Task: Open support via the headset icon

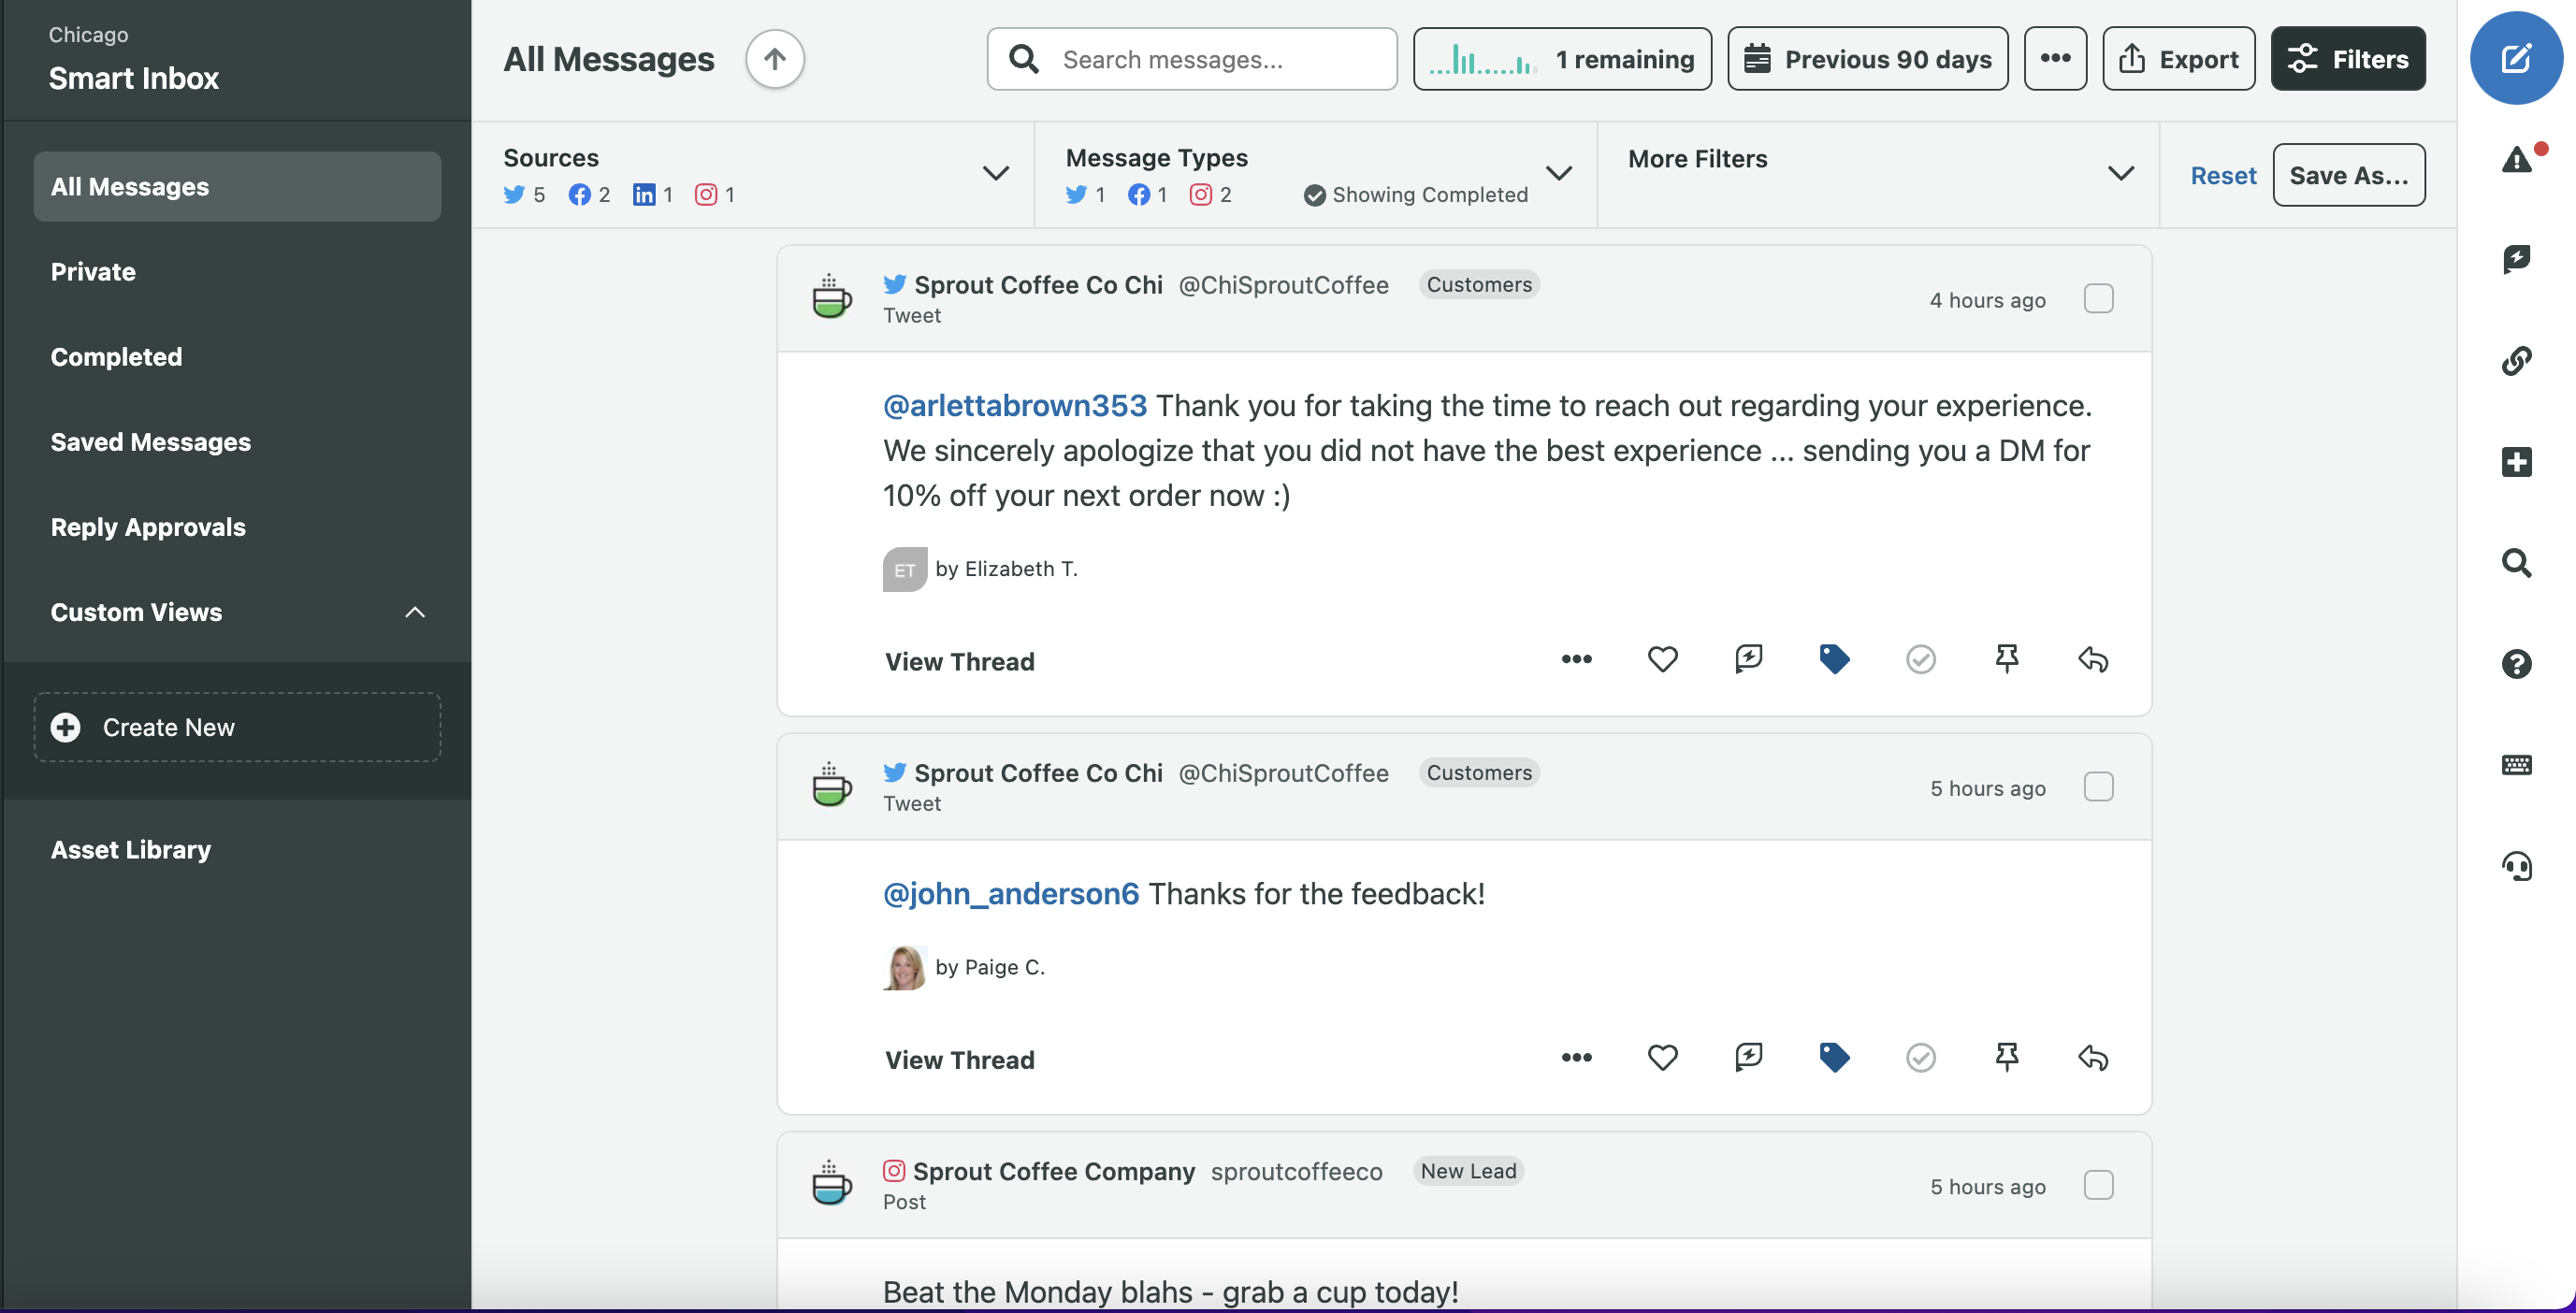Action: [2517, 866]
